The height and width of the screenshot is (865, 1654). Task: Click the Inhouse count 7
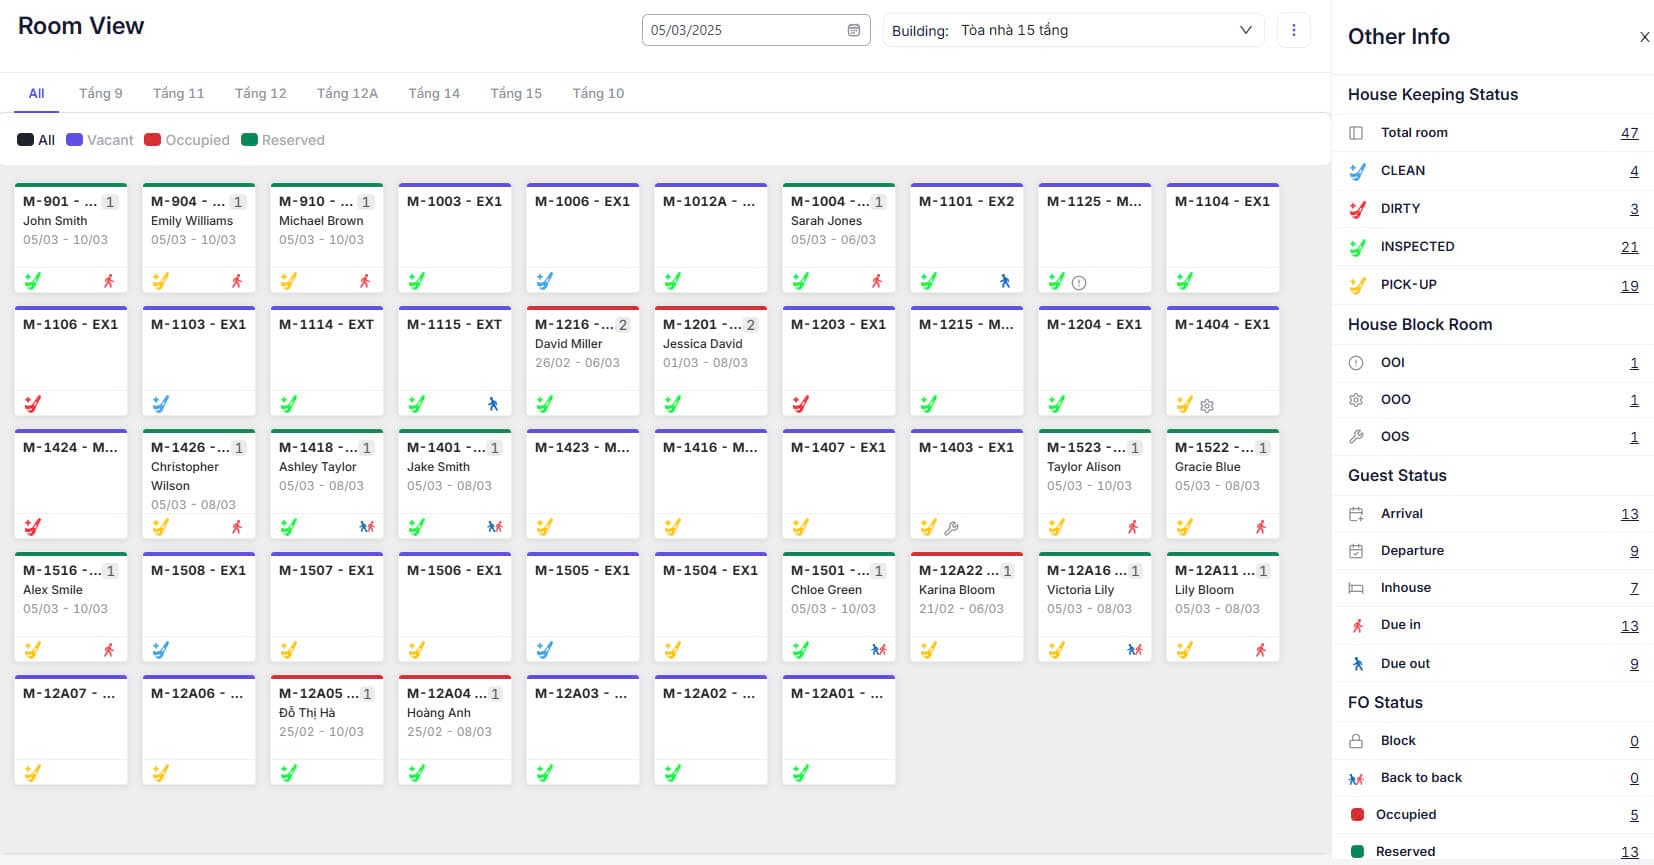click(1634, 588)
